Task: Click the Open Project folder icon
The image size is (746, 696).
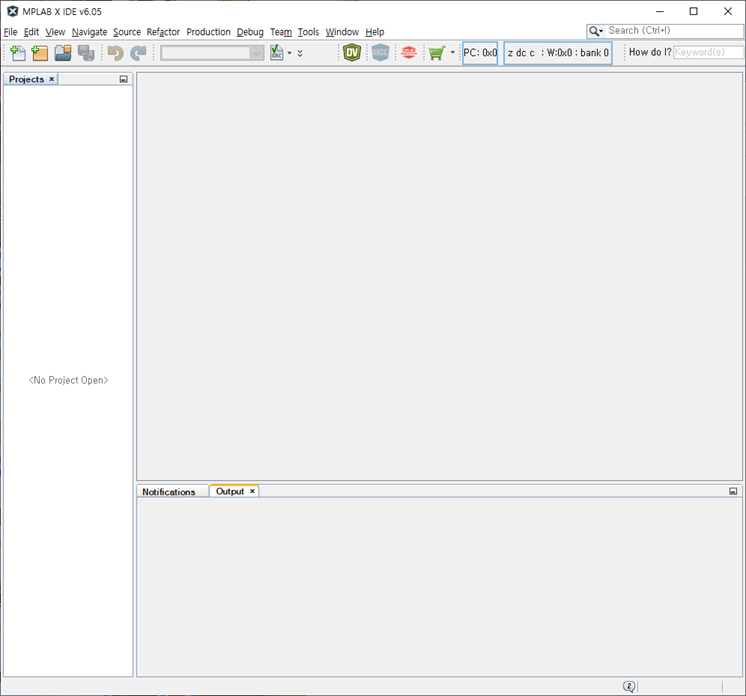Action: click(63, 53)
